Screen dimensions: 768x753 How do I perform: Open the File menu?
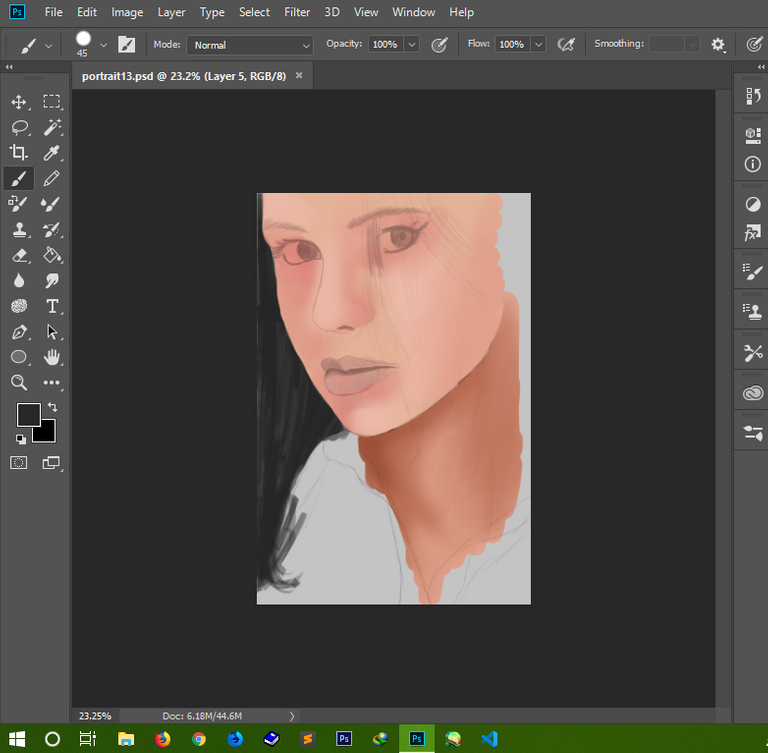tap(53, 12)
